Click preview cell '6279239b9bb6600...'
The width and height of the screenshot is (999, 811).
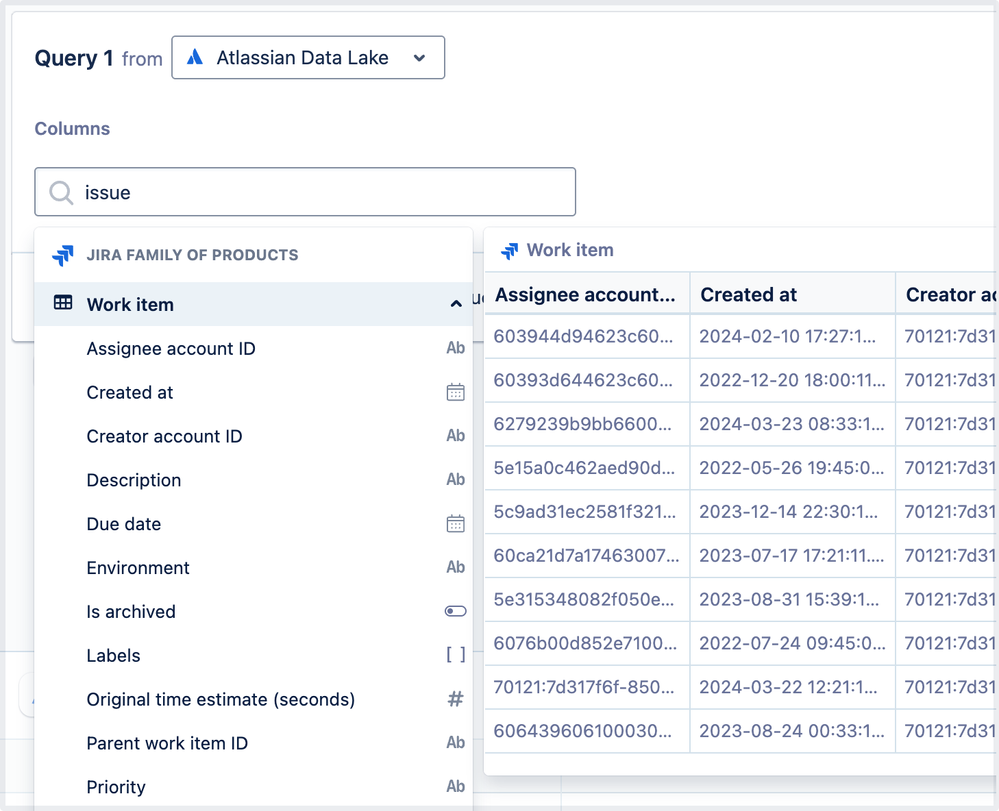pos(587,424)
